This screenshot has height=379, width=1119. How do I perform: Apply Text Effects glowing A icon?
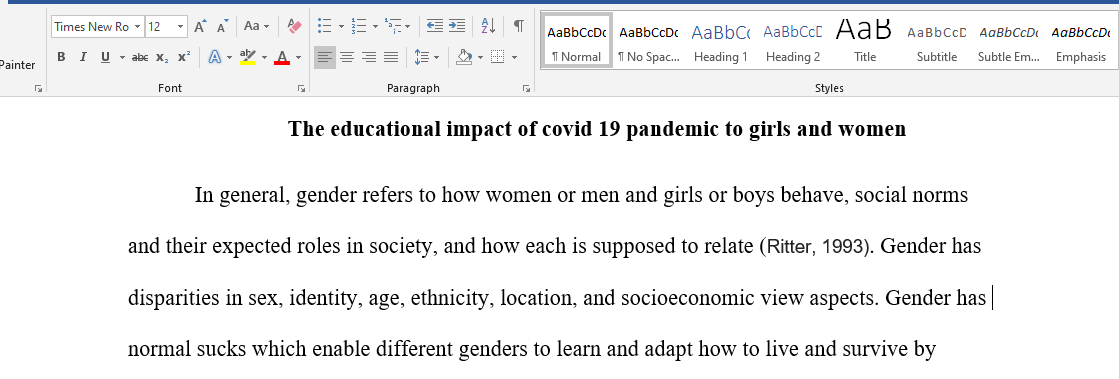click(214, 57)
